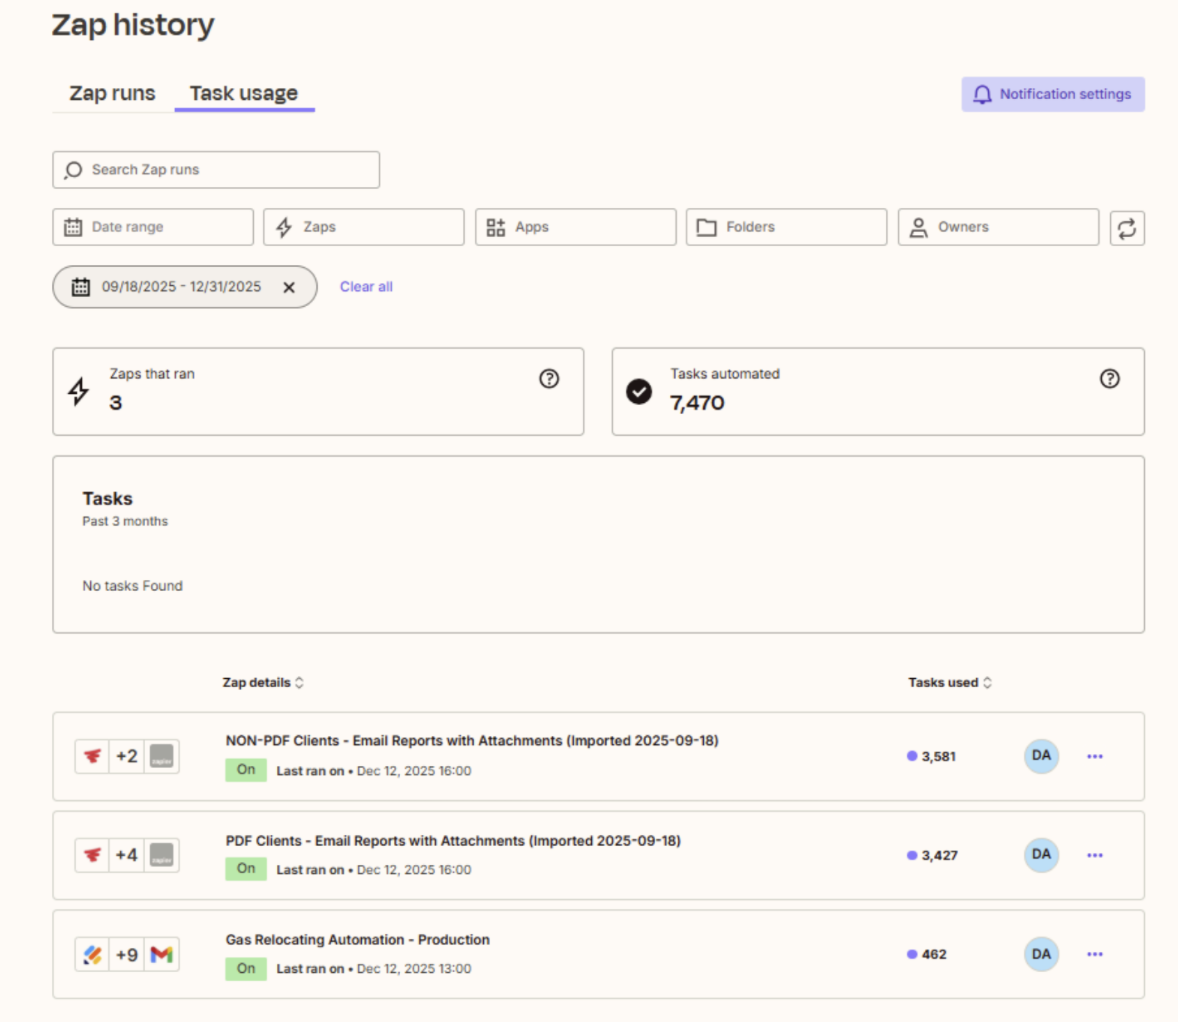This screenshot has height=1022, width=1178.
Task: Click the On status of NON-PDF Clients zap
Action: click(246, 770)
